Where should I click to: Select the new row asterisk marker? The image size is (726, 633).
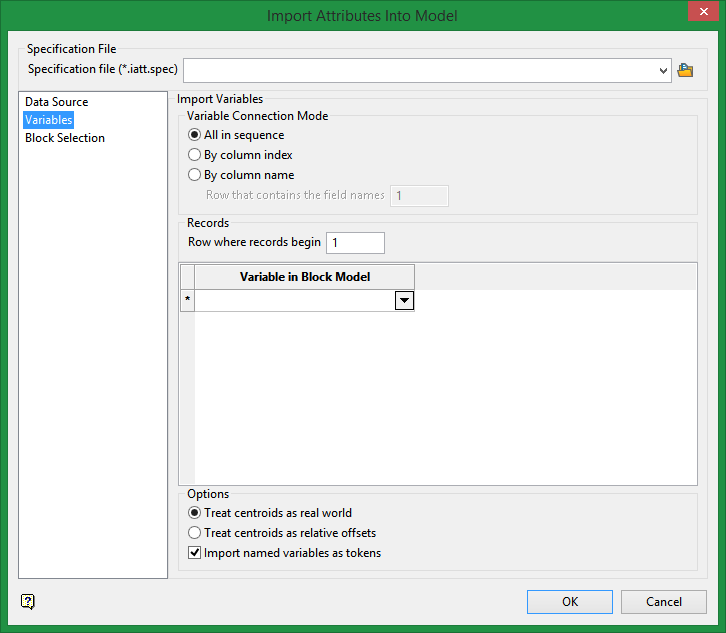187,300
